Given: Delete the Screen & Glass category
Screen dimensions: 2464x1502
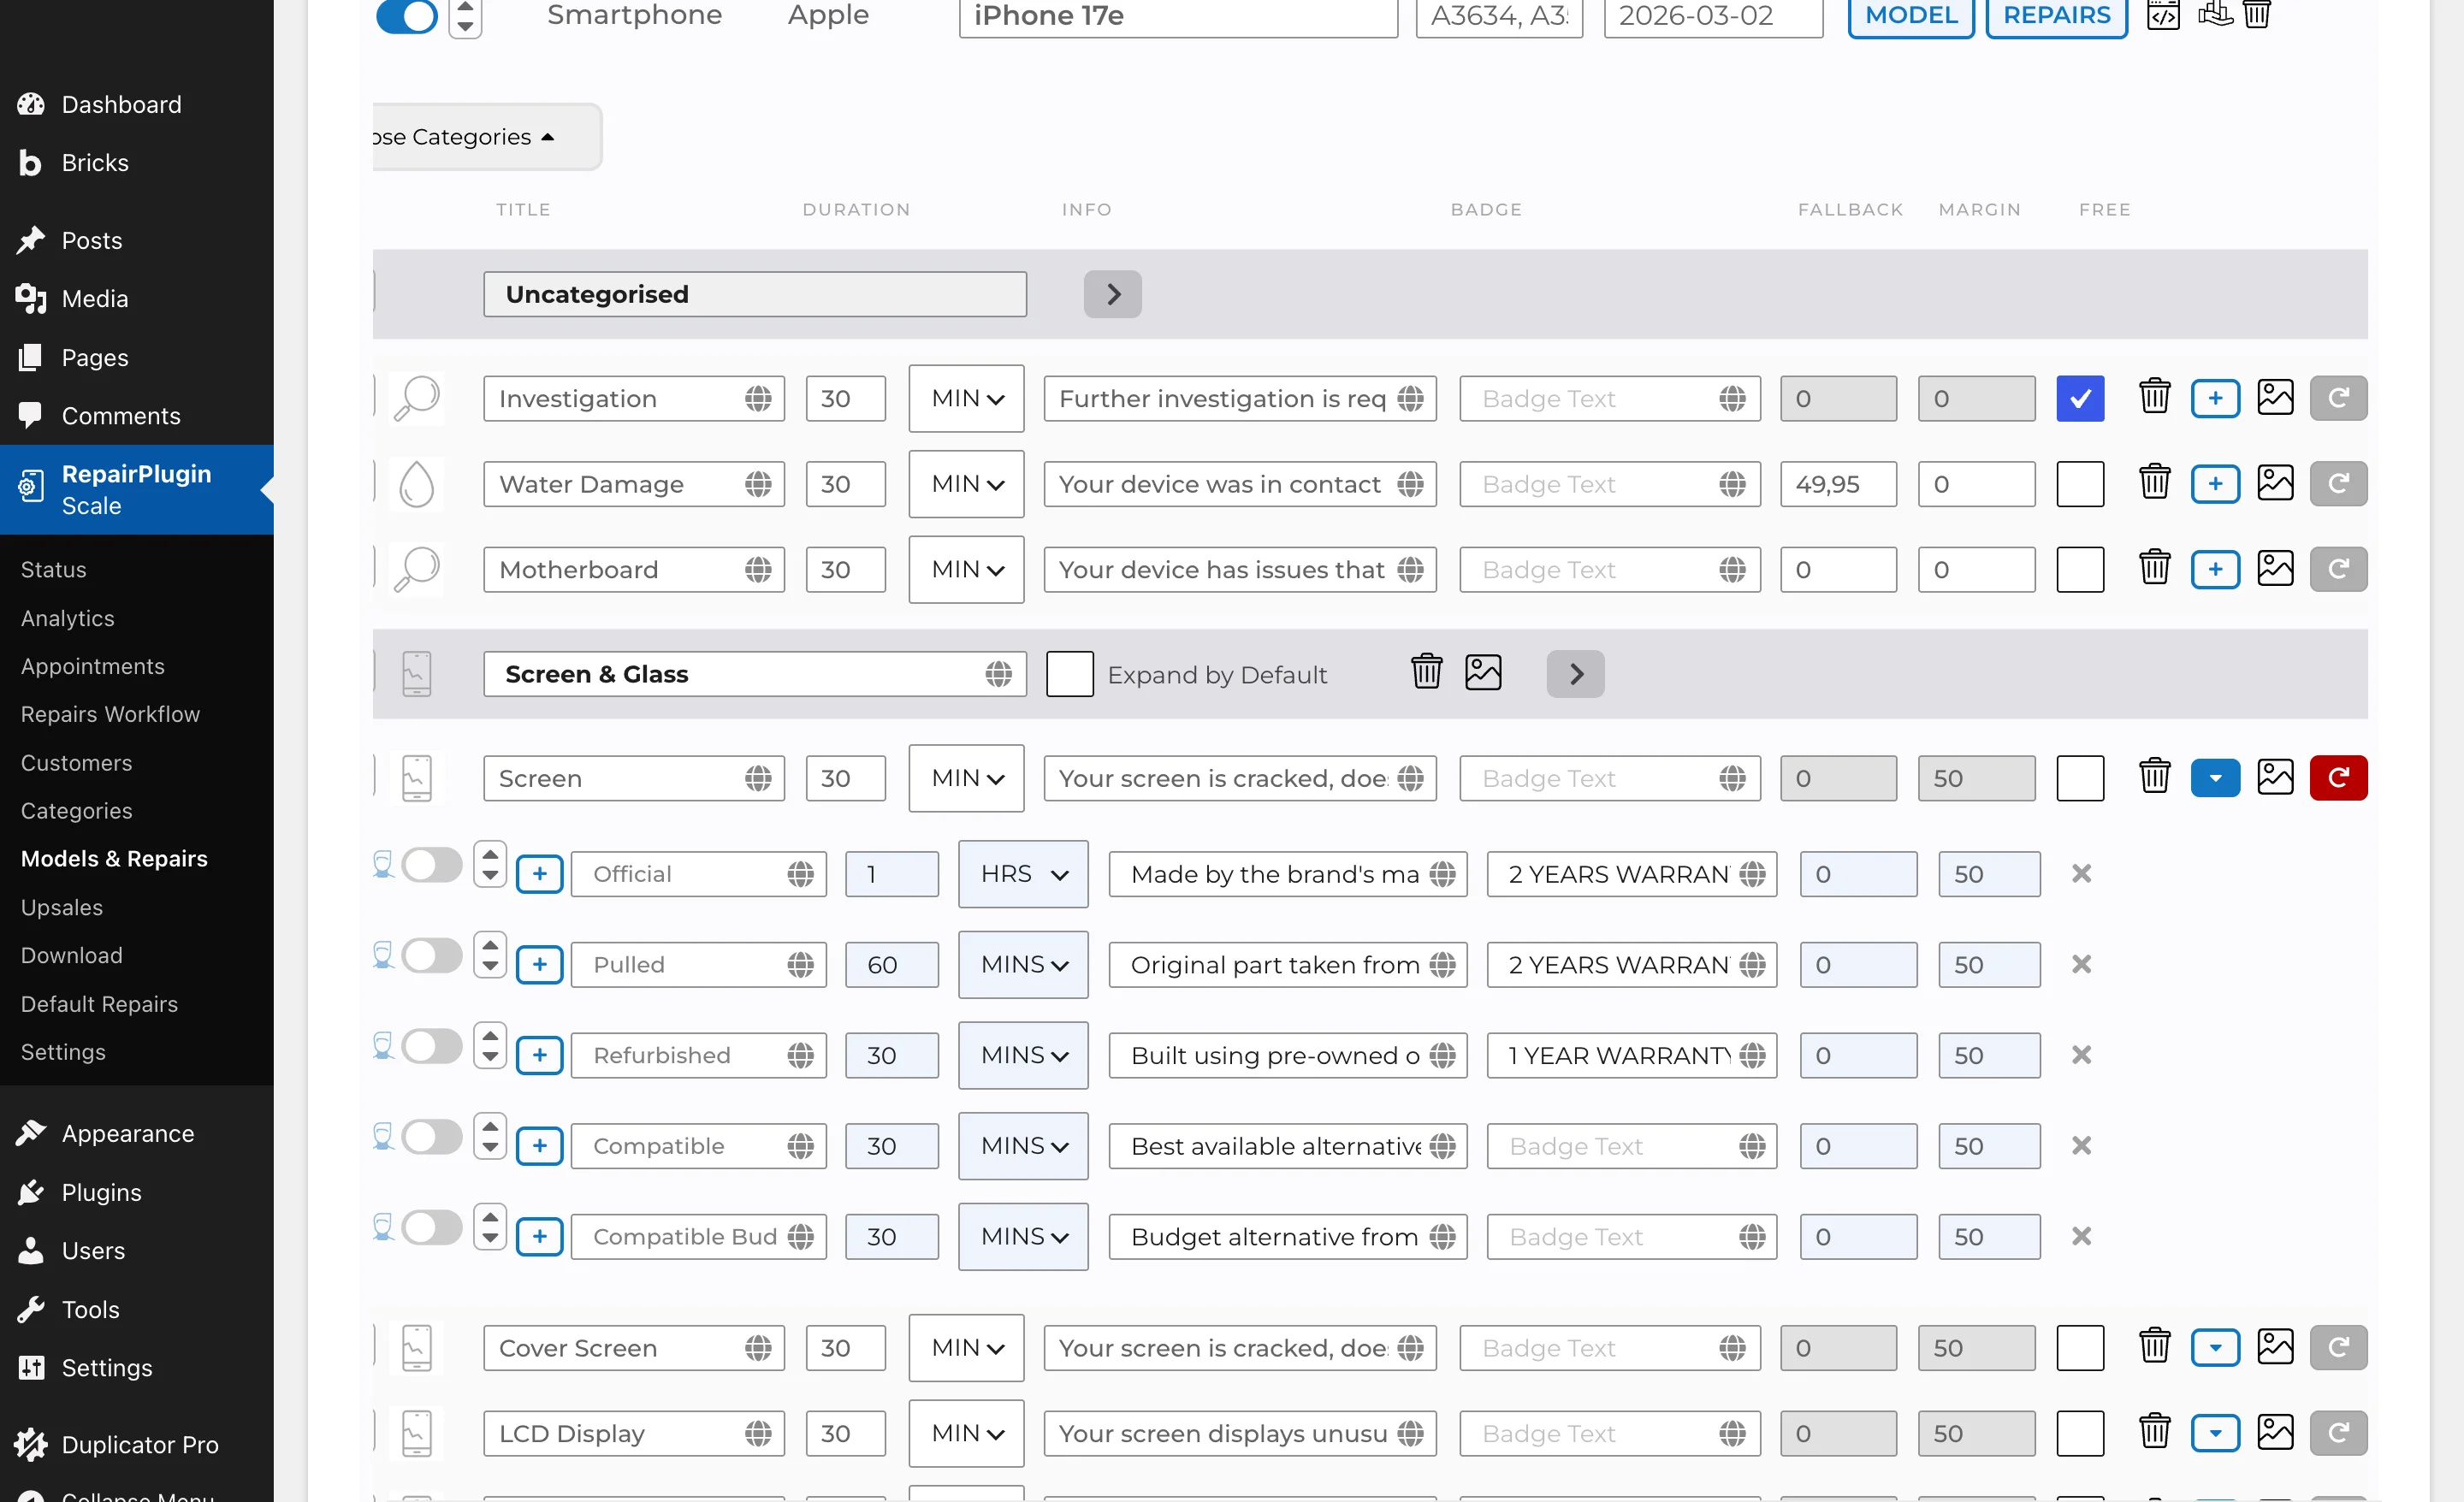Looking at the screenshot, I should [1426, 672].
